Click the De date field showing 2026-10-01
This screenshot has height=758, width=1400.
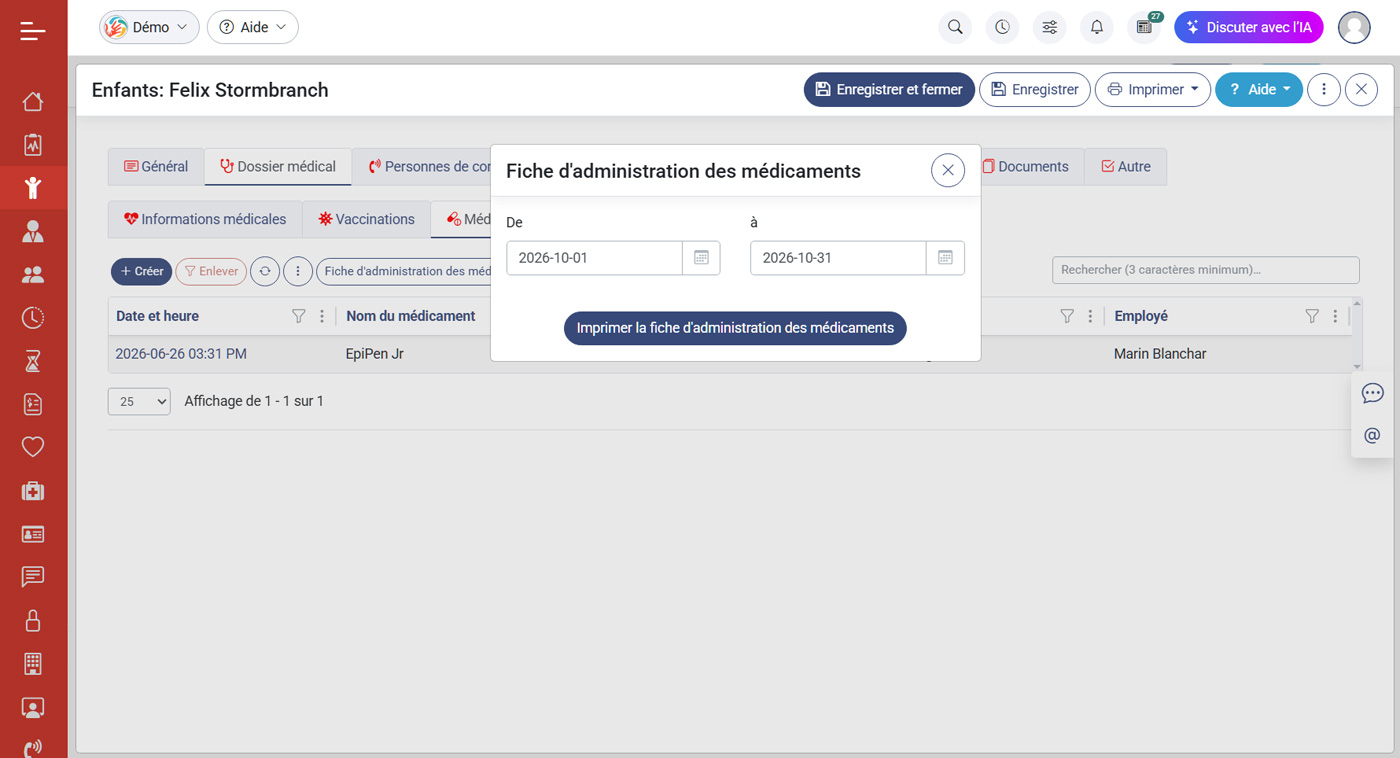[x=595, y=258]
